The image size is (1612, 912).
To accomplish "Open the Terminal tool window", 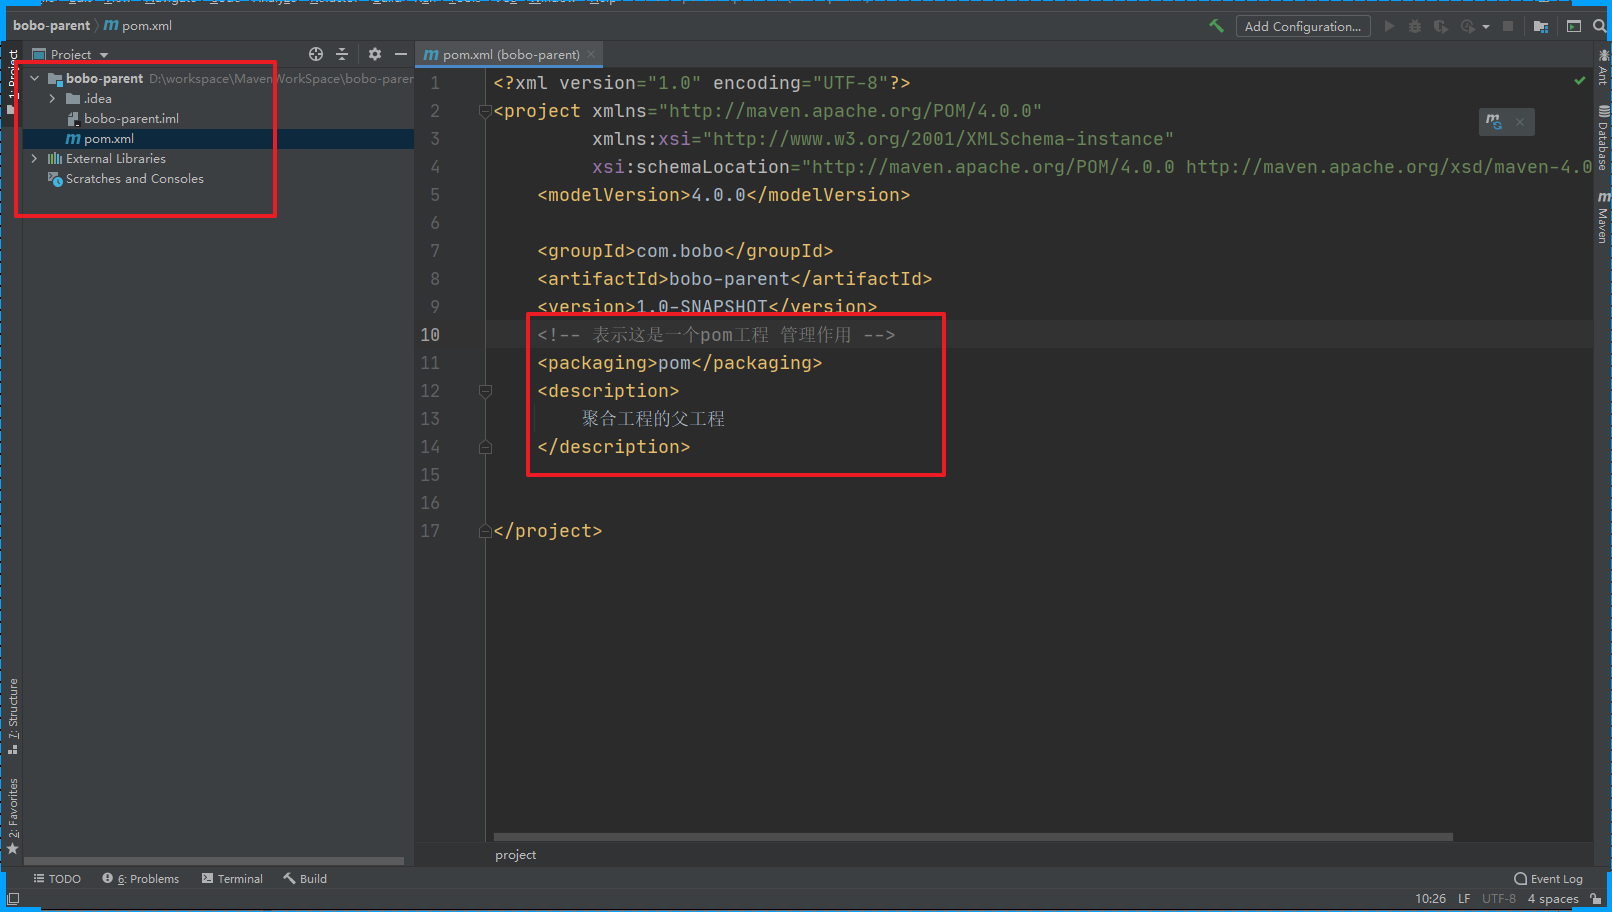I will pyautogui.click(x=232, y=879).
